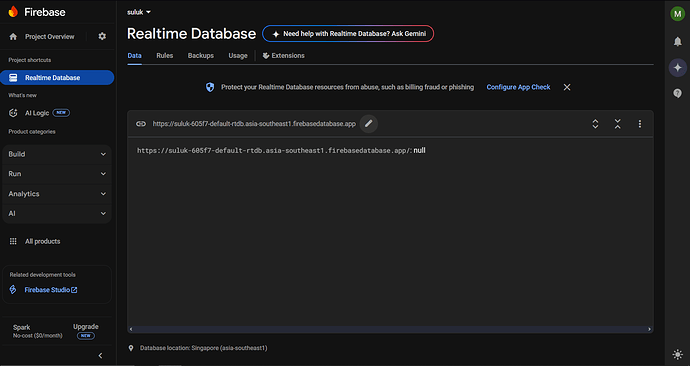Open the database three-dot options menu
690x366 pixels.
coord(639,124)
